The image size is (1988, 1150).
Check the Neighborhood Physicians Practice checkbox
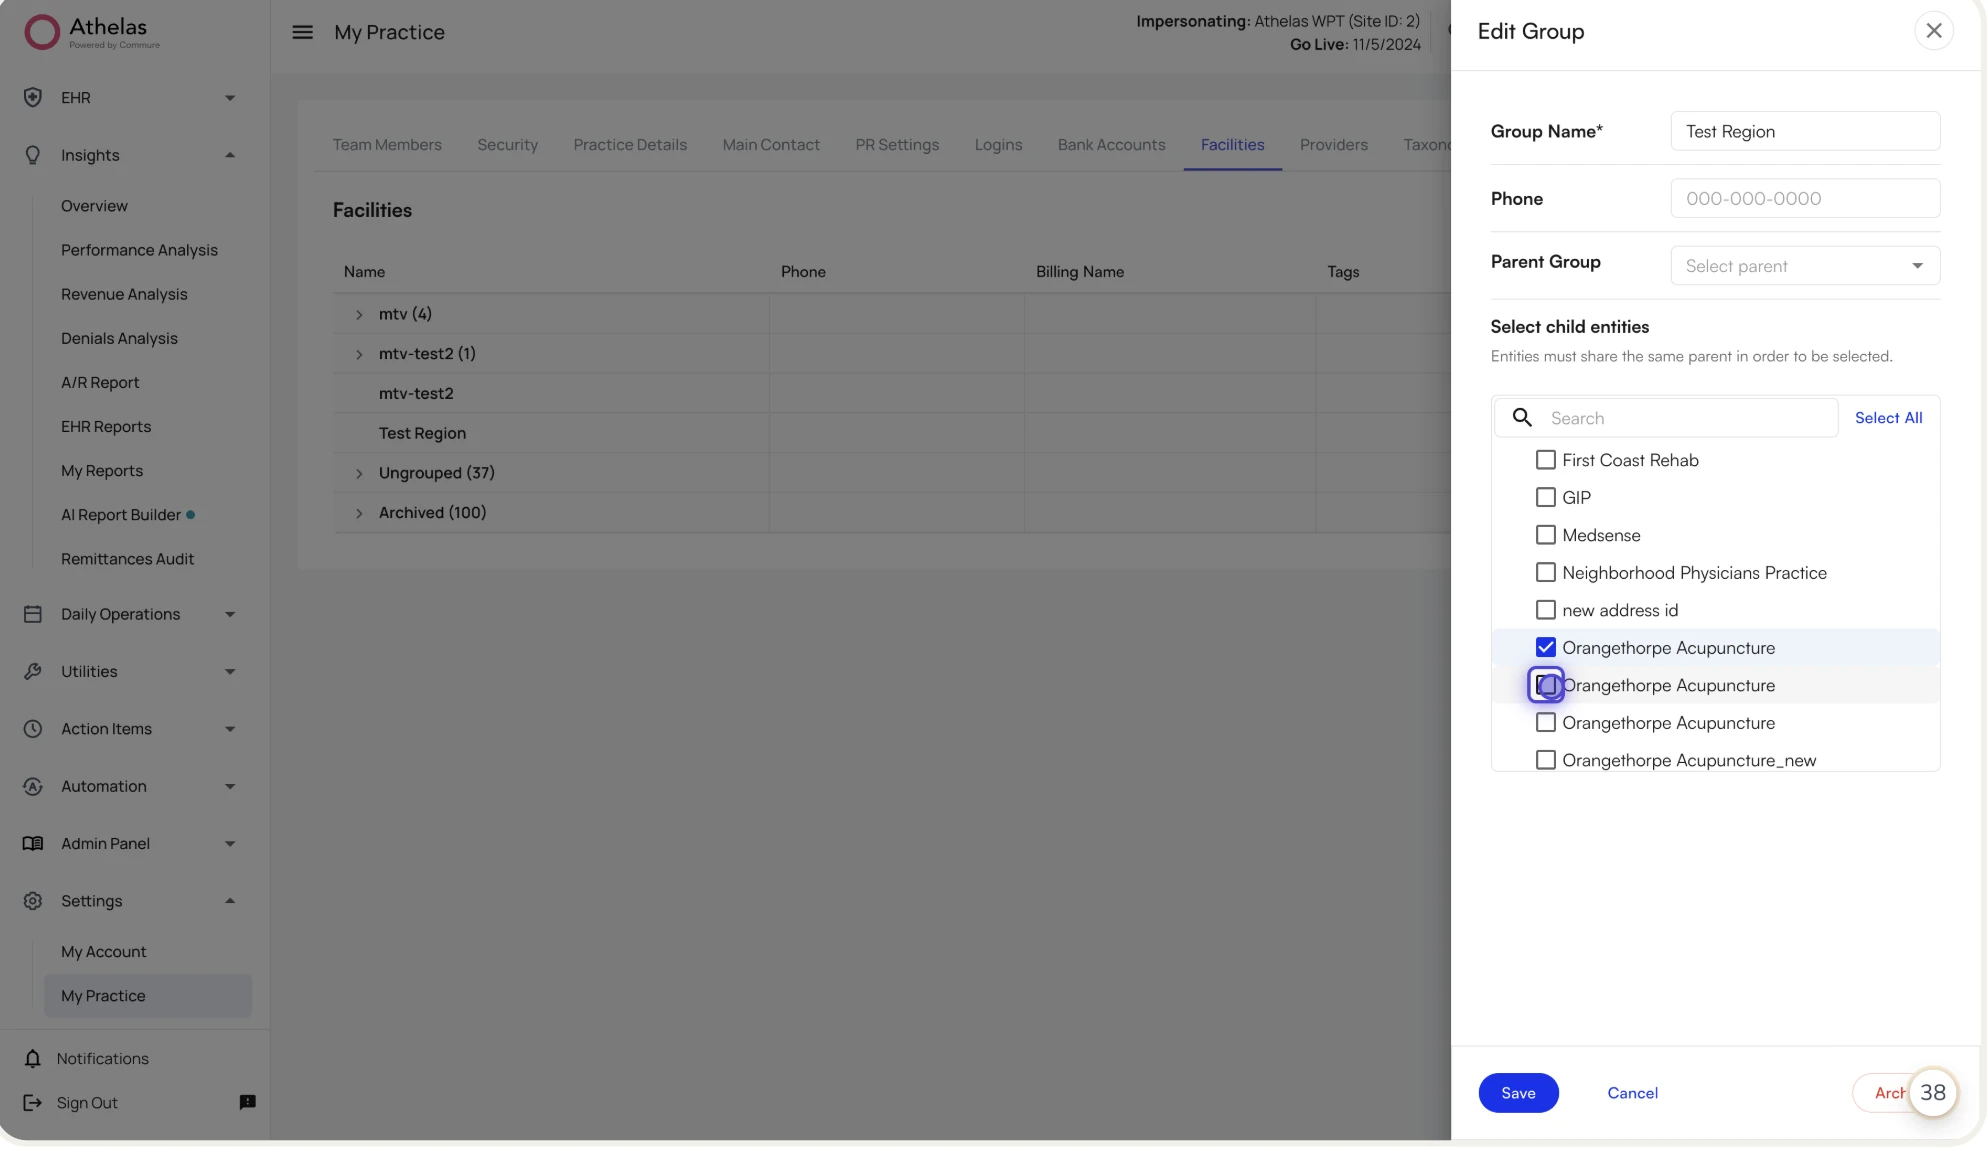[1546, 572]
